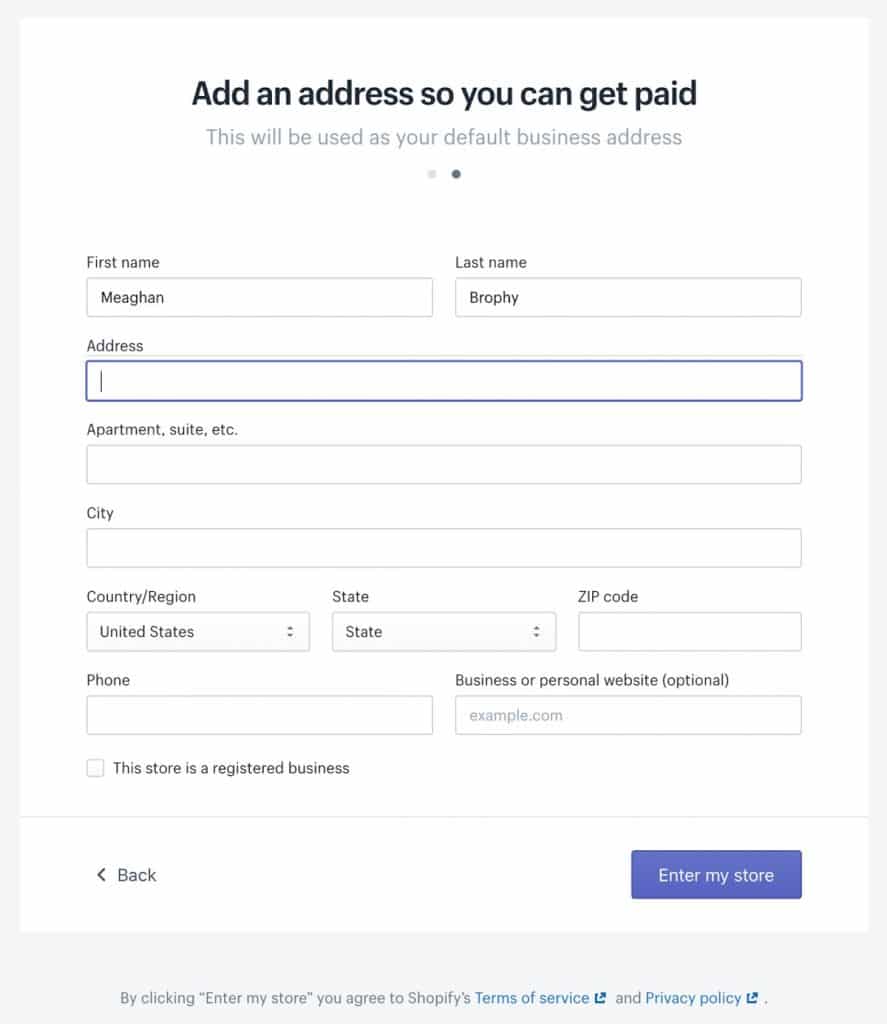Click the example.com website field
This screenshot has height=1024, width=887.
pos(628,714)
